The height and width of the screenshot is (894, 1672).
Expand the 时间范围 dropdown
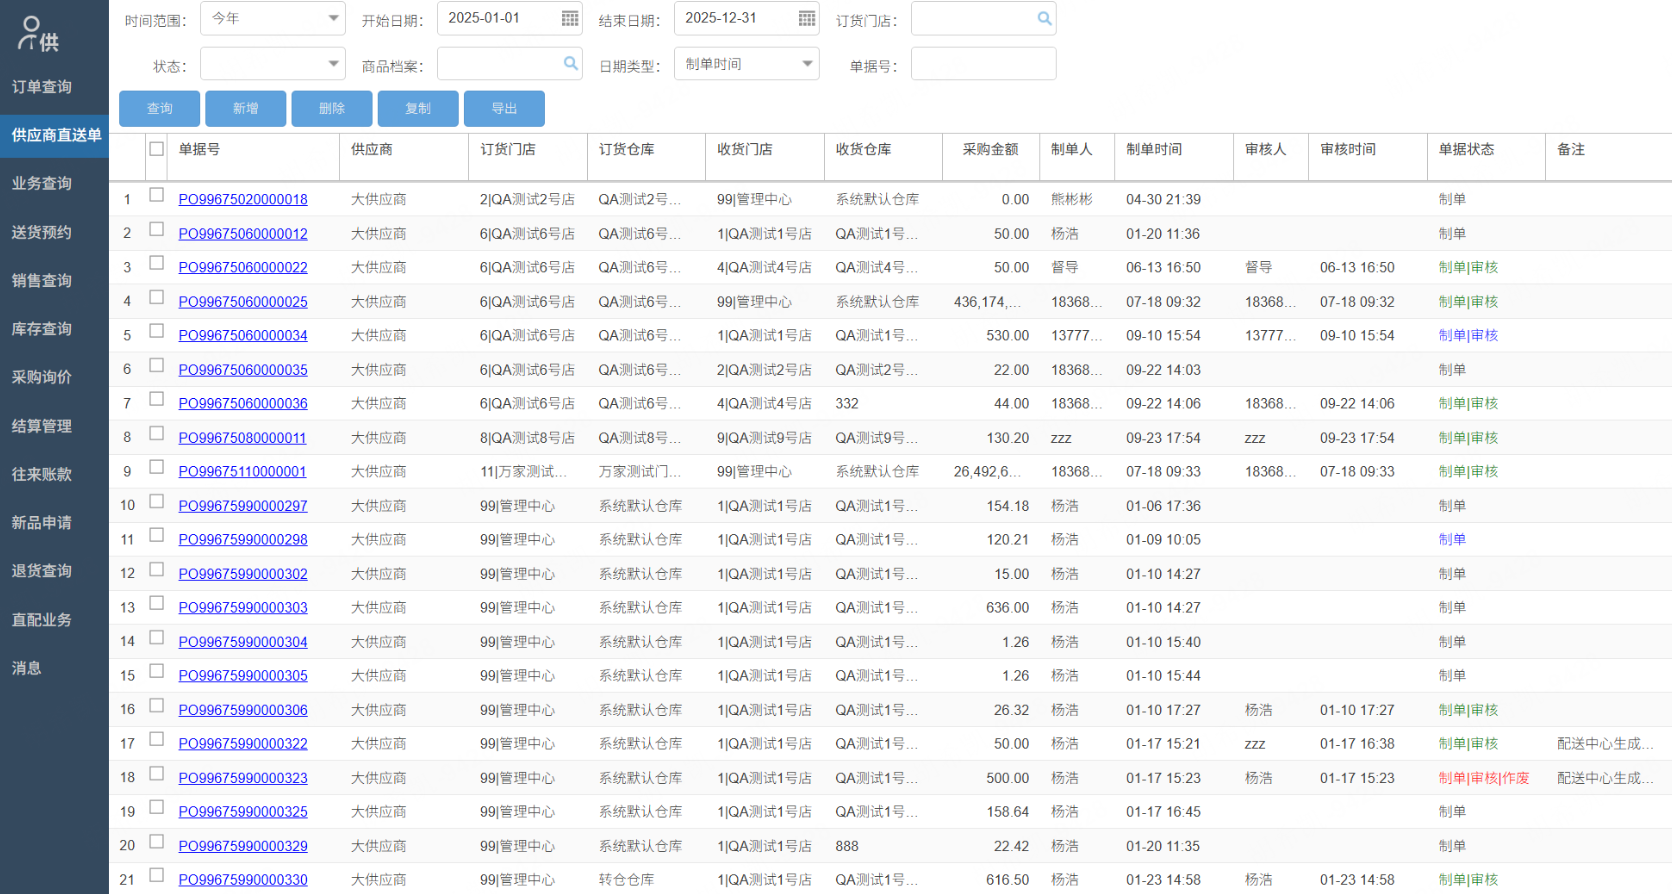click(x=333, y=19)
